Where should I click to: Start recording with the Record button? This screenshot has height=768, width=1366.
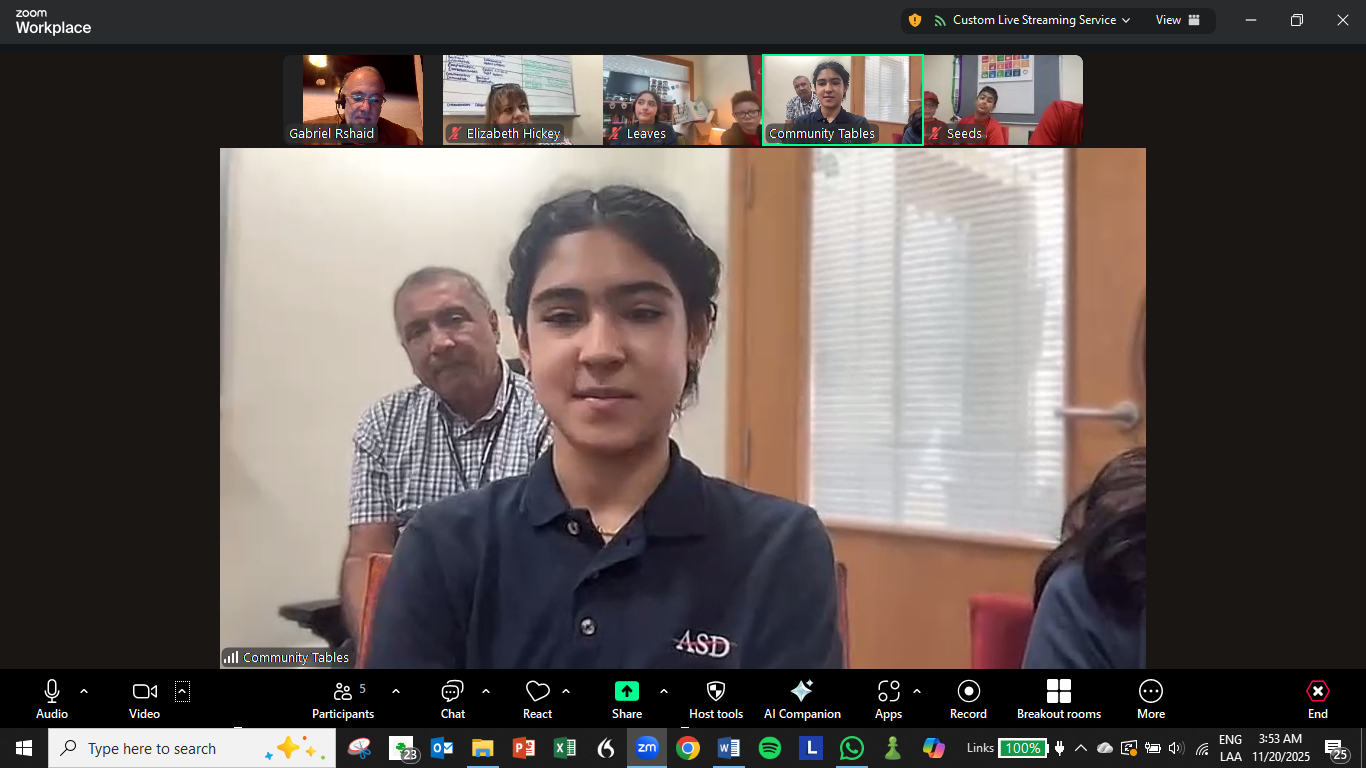(x=968, y=699)
